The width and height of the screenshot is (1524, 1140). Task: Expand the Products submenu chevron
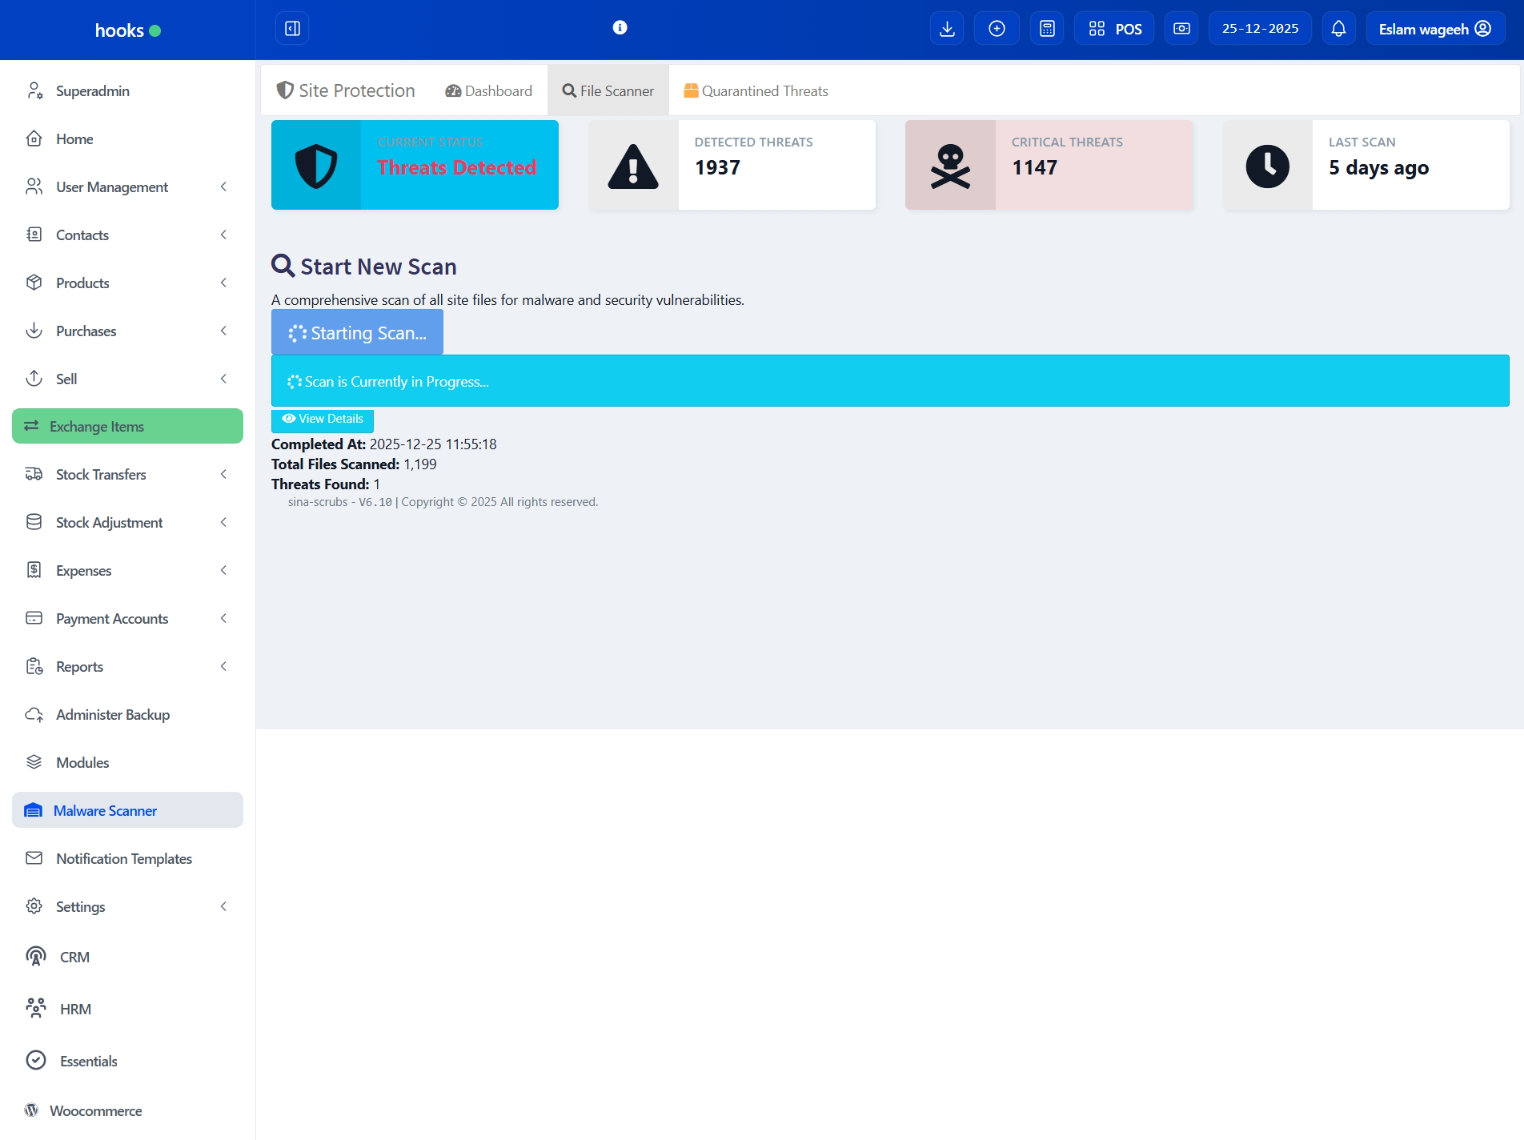[223, 283]
